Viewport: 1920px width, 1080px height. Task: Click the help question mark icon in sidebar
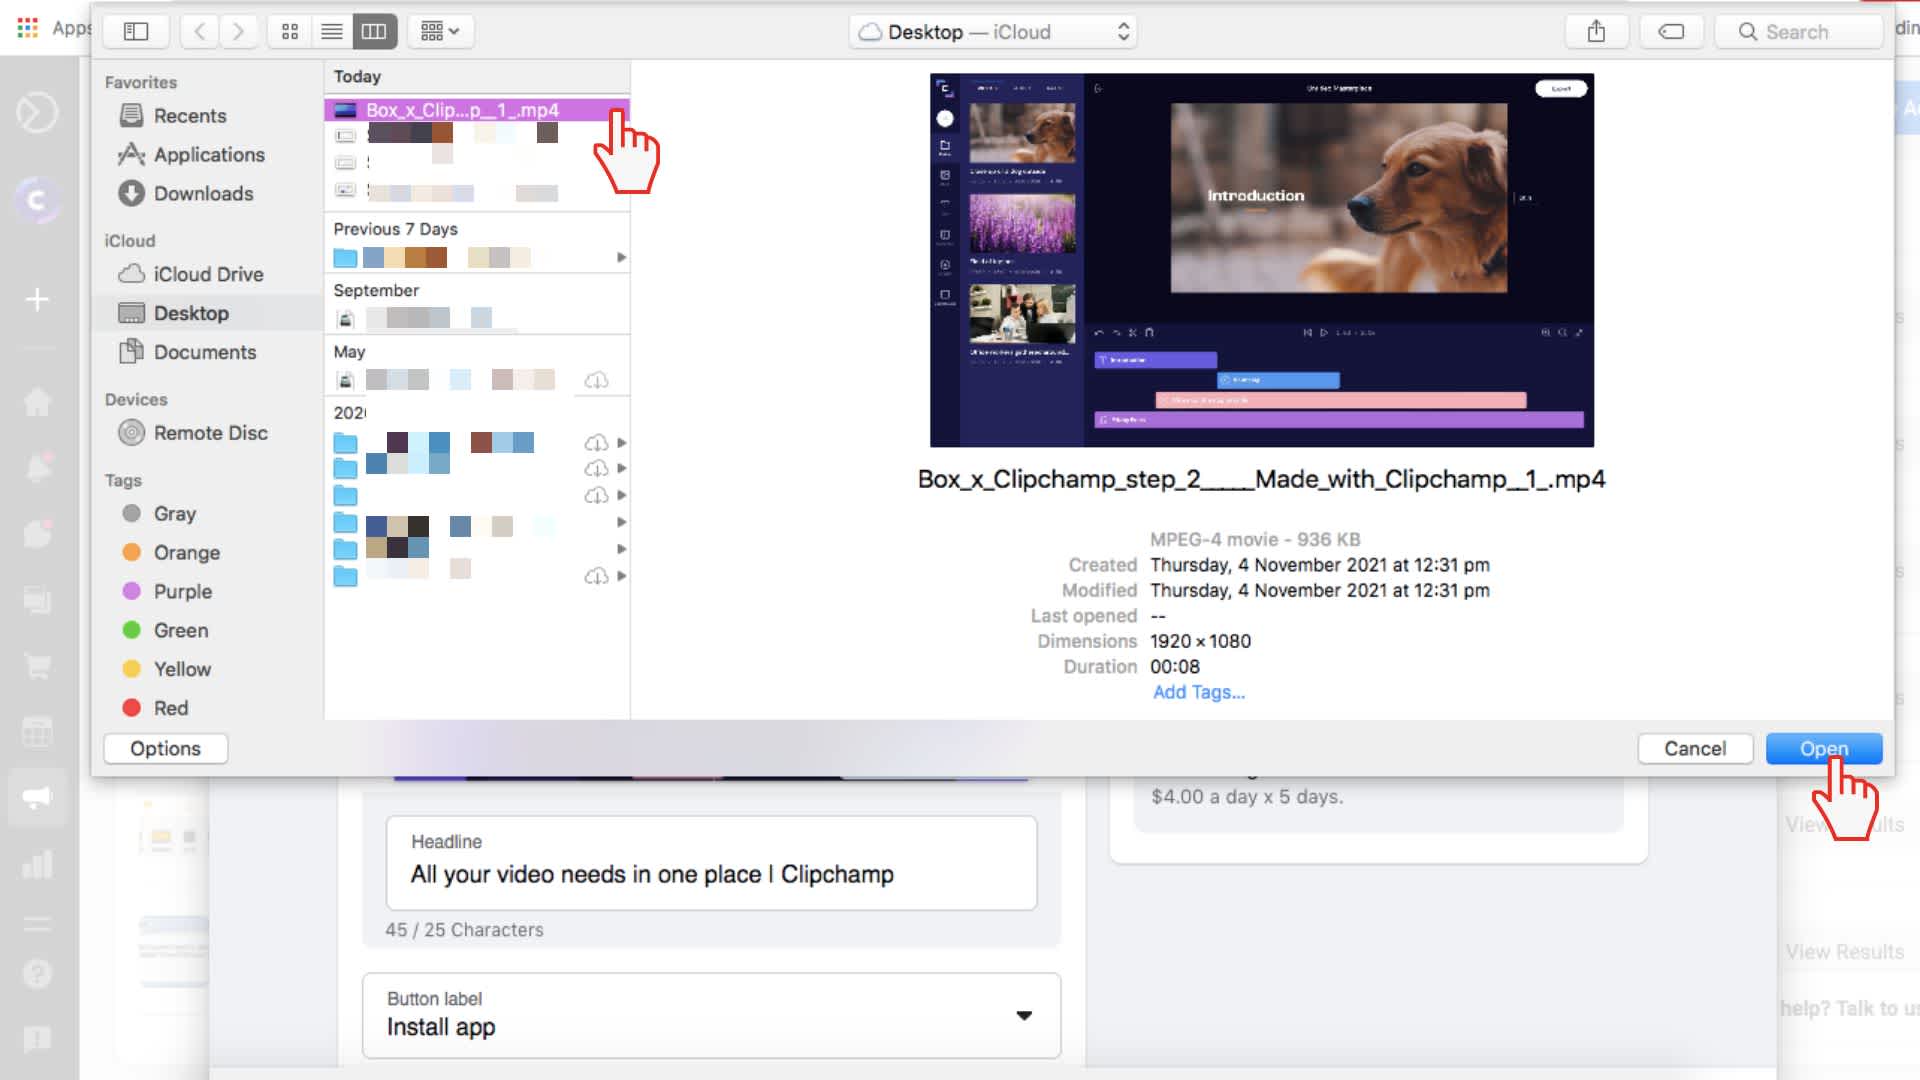point(37,973)
